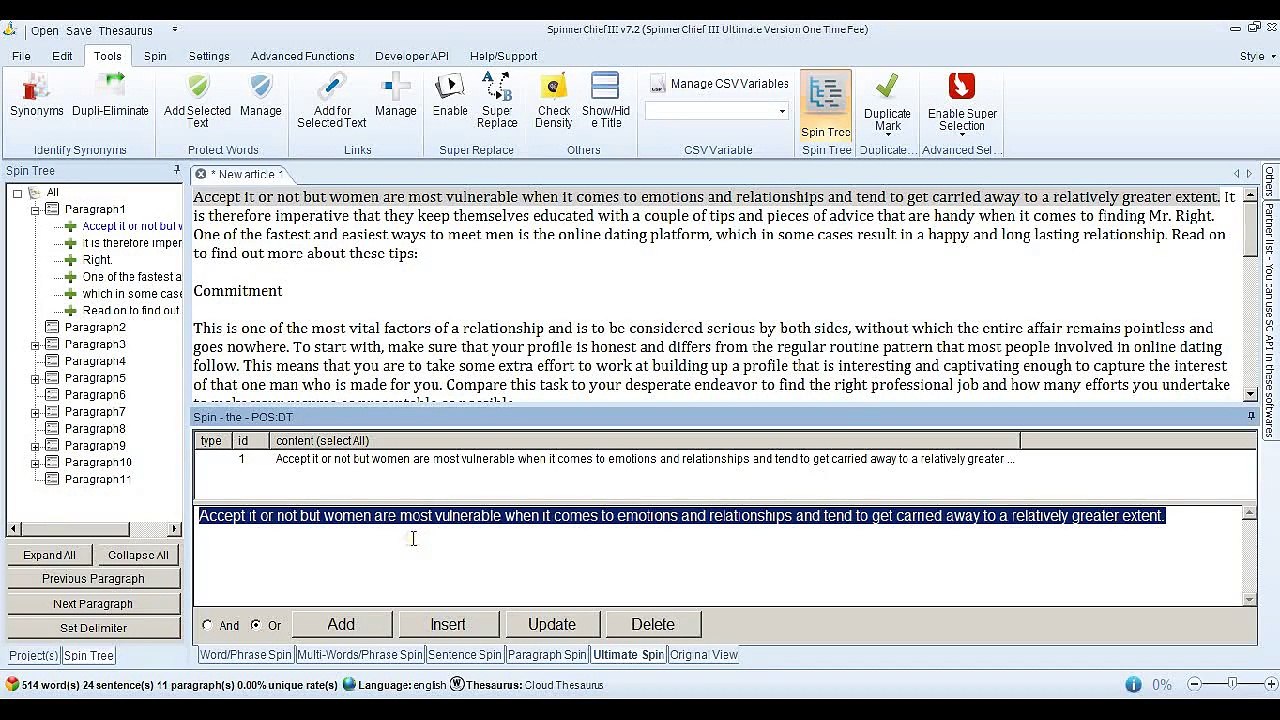The width and height of the screenshot is (1280, 720).
Task: Expand the Paragraph9 tree node
Action: [x=35, y=446]
